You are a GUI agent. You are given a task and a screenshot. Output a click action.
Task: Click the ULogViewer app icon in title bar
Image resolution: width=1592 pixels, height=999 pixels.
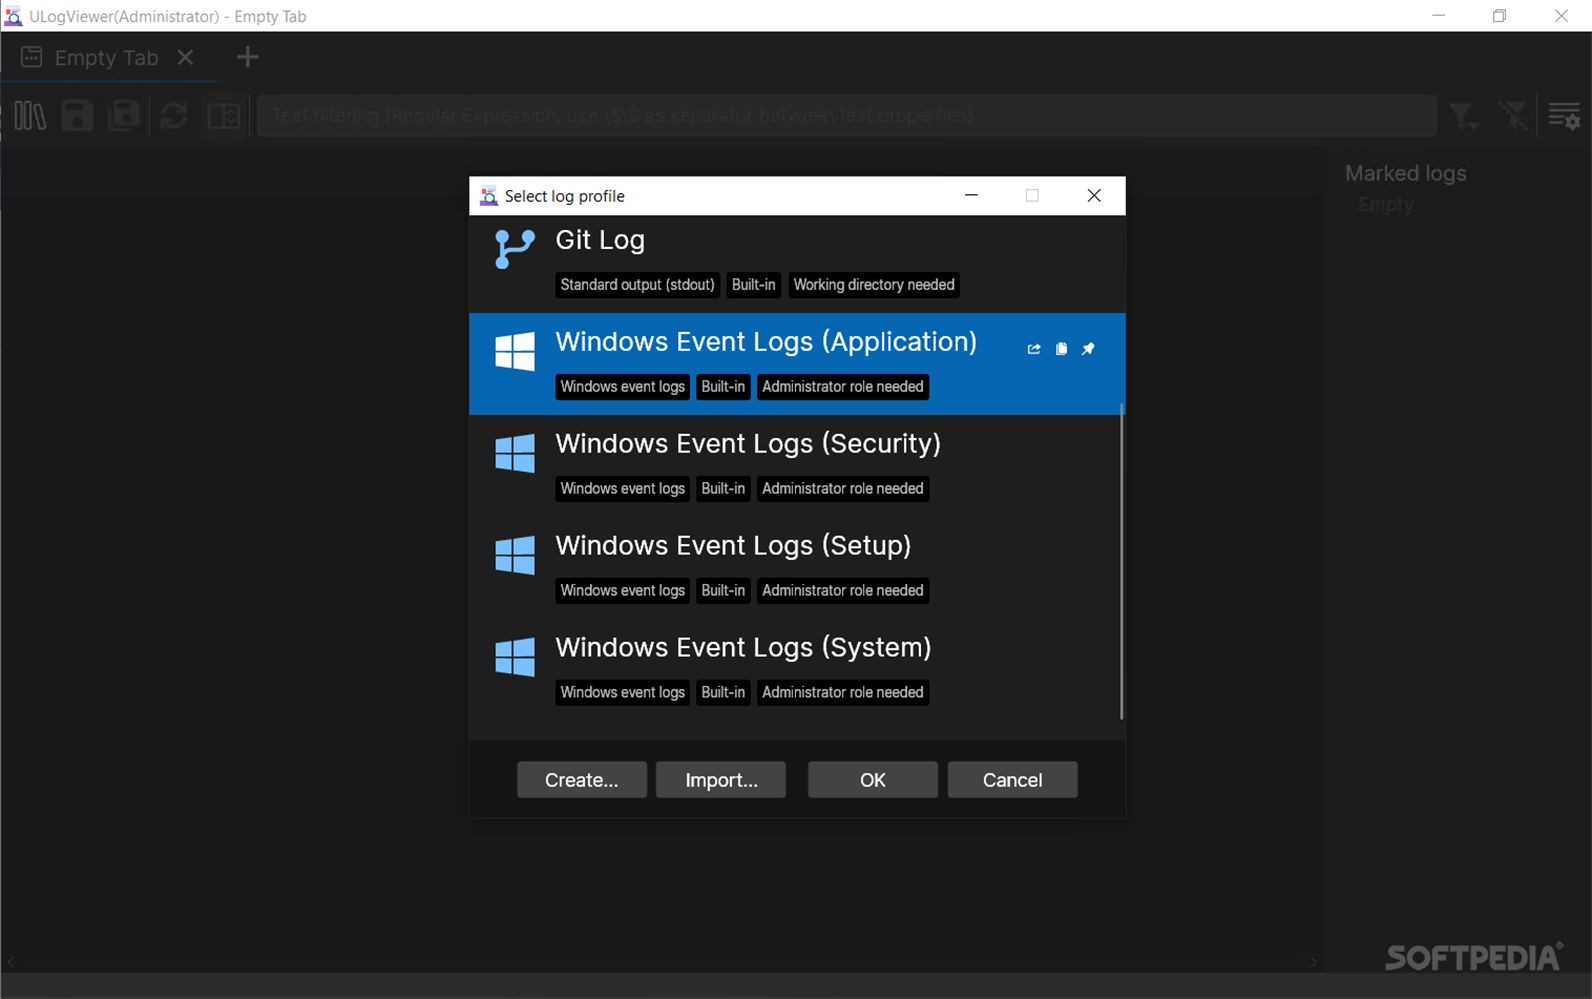point(13,16)
